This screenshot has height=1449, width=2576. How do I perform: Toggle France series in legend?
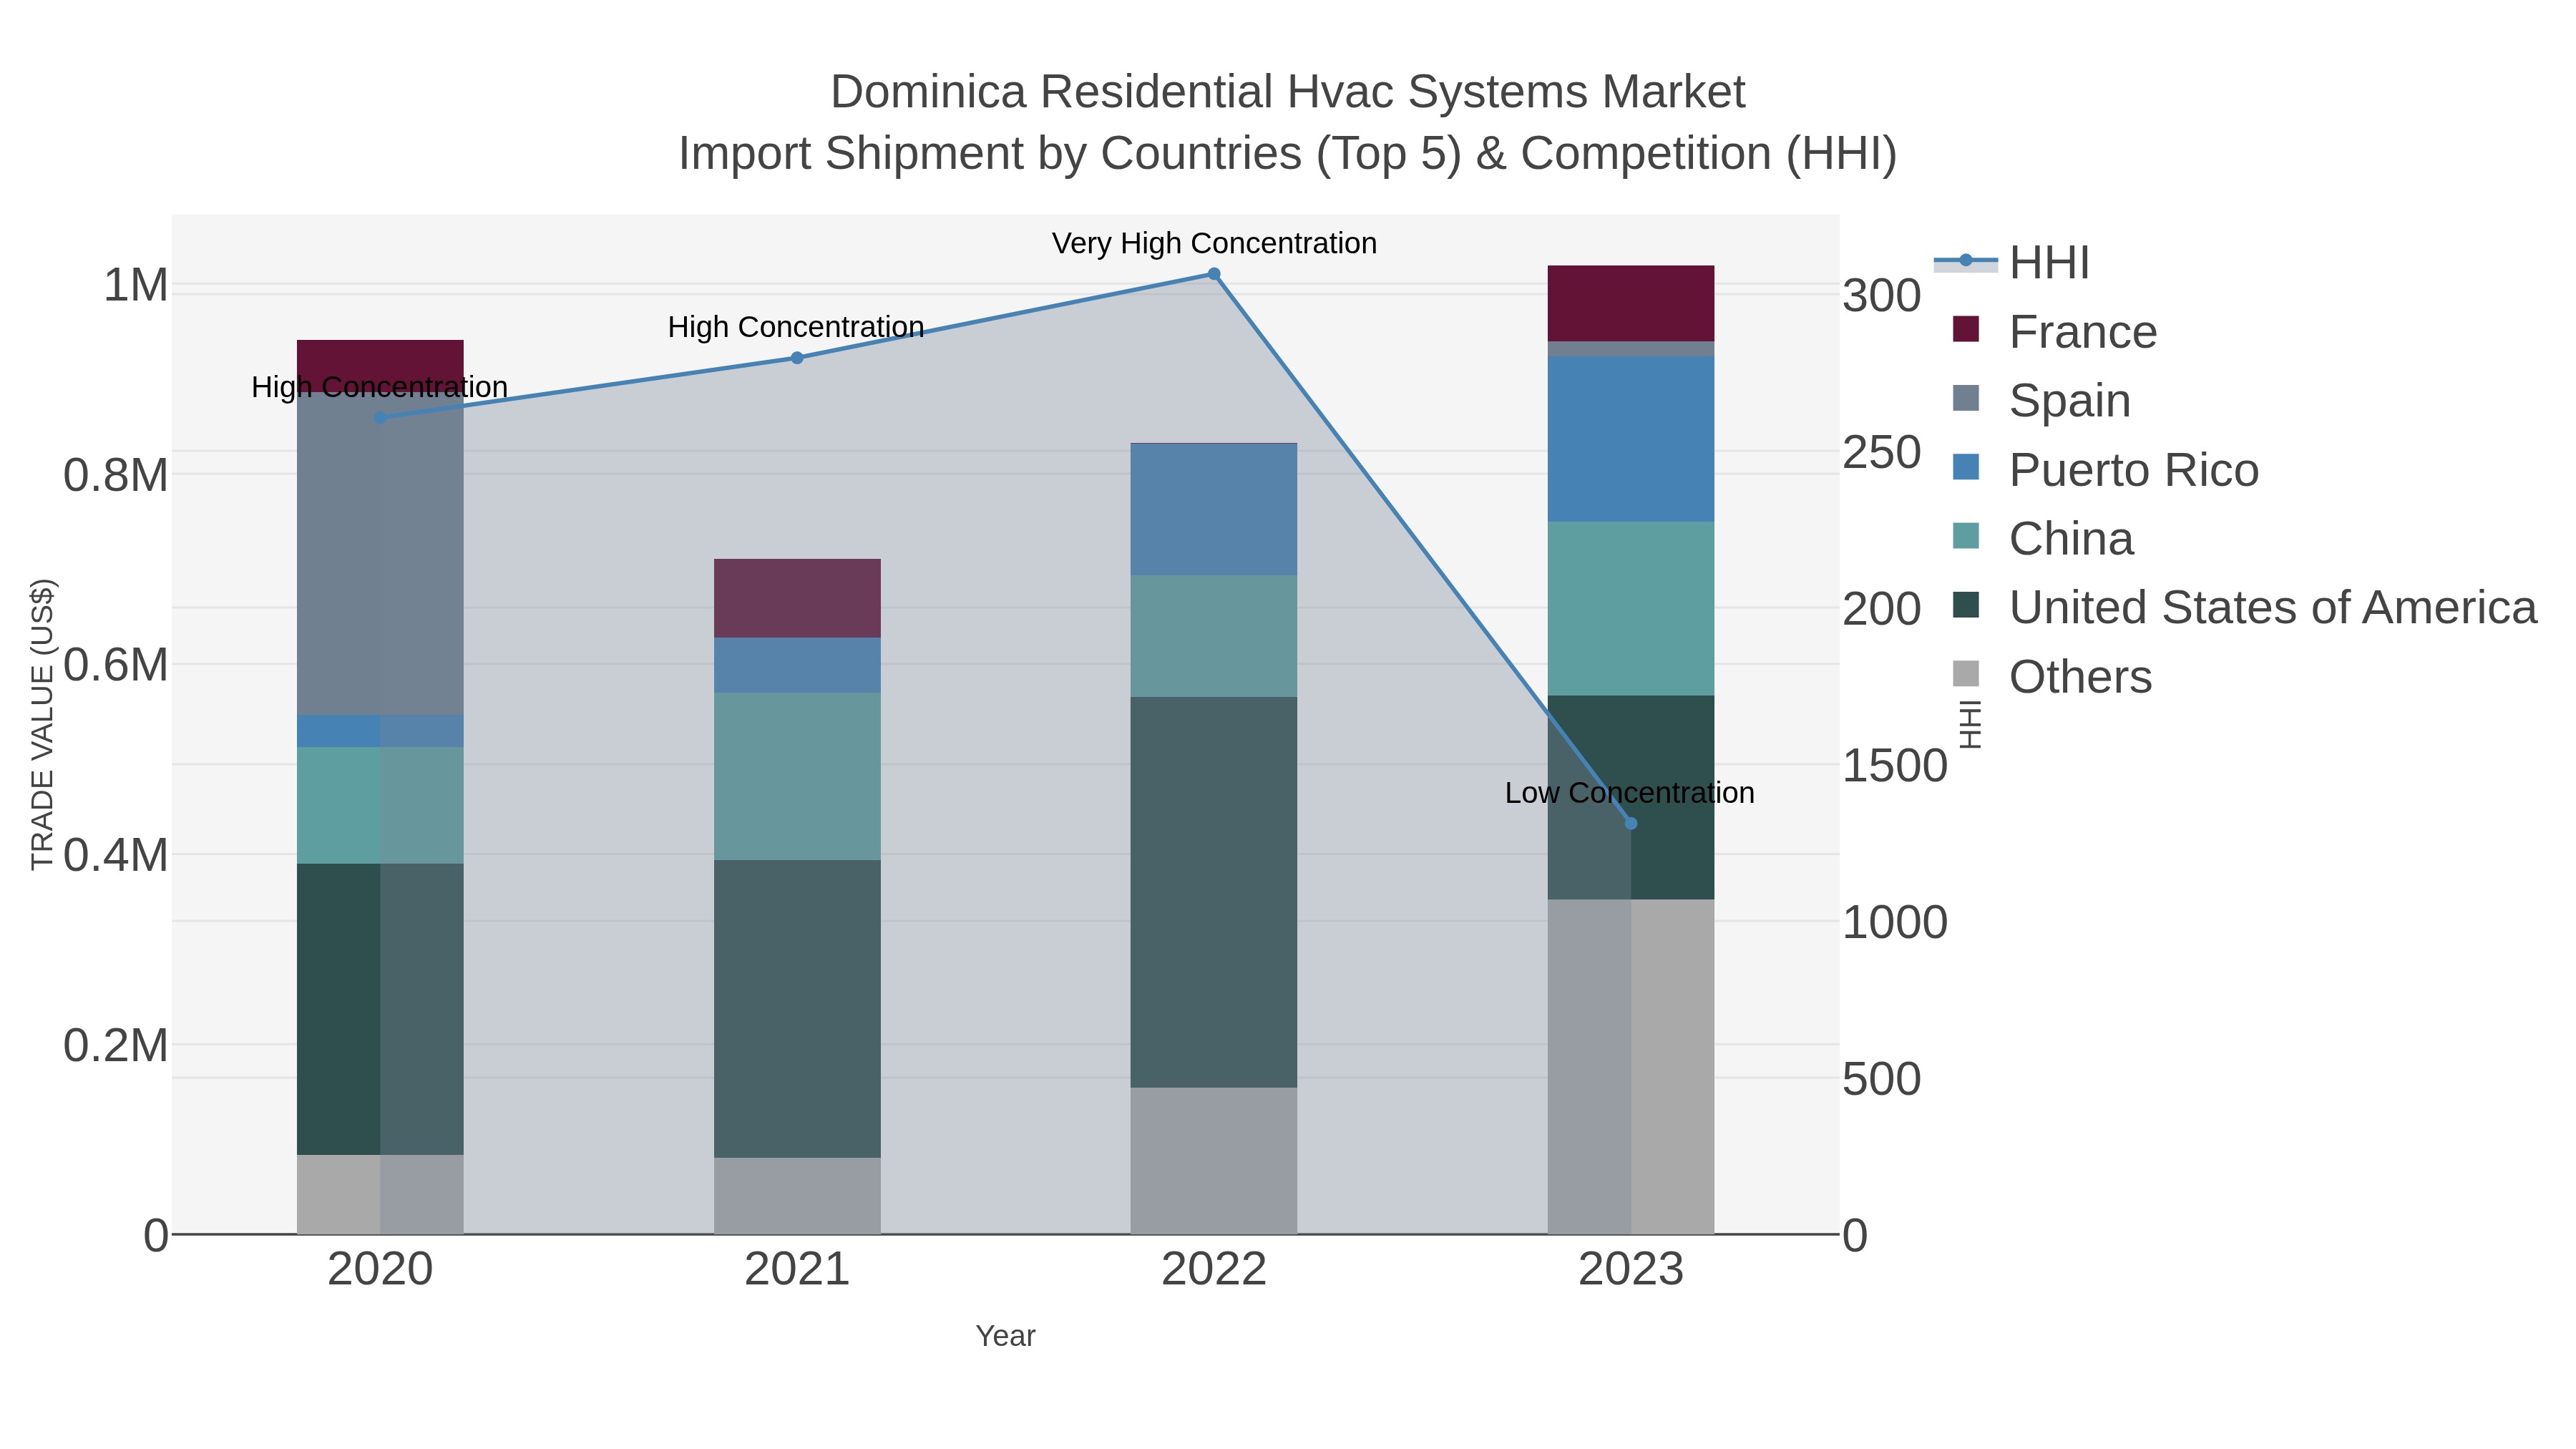point(2055,332)
